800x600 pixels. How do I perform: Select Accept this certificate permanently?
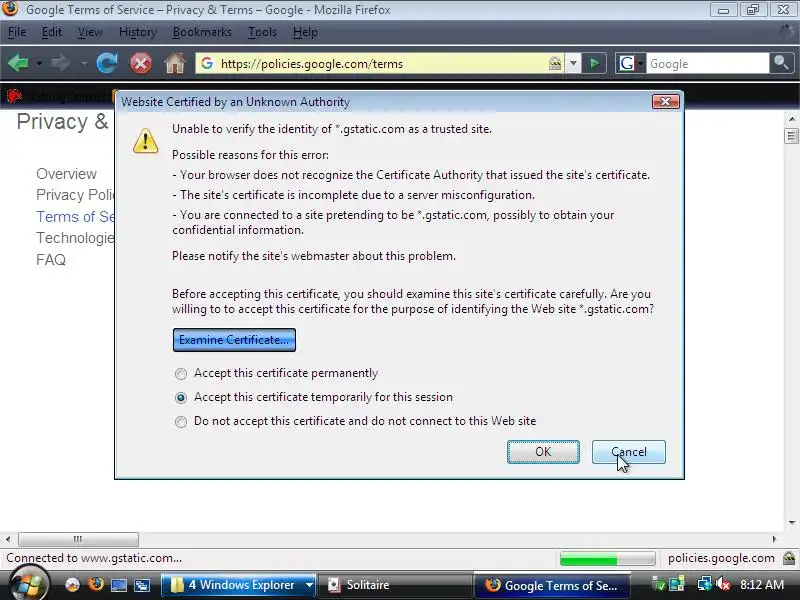pos(181,373)
